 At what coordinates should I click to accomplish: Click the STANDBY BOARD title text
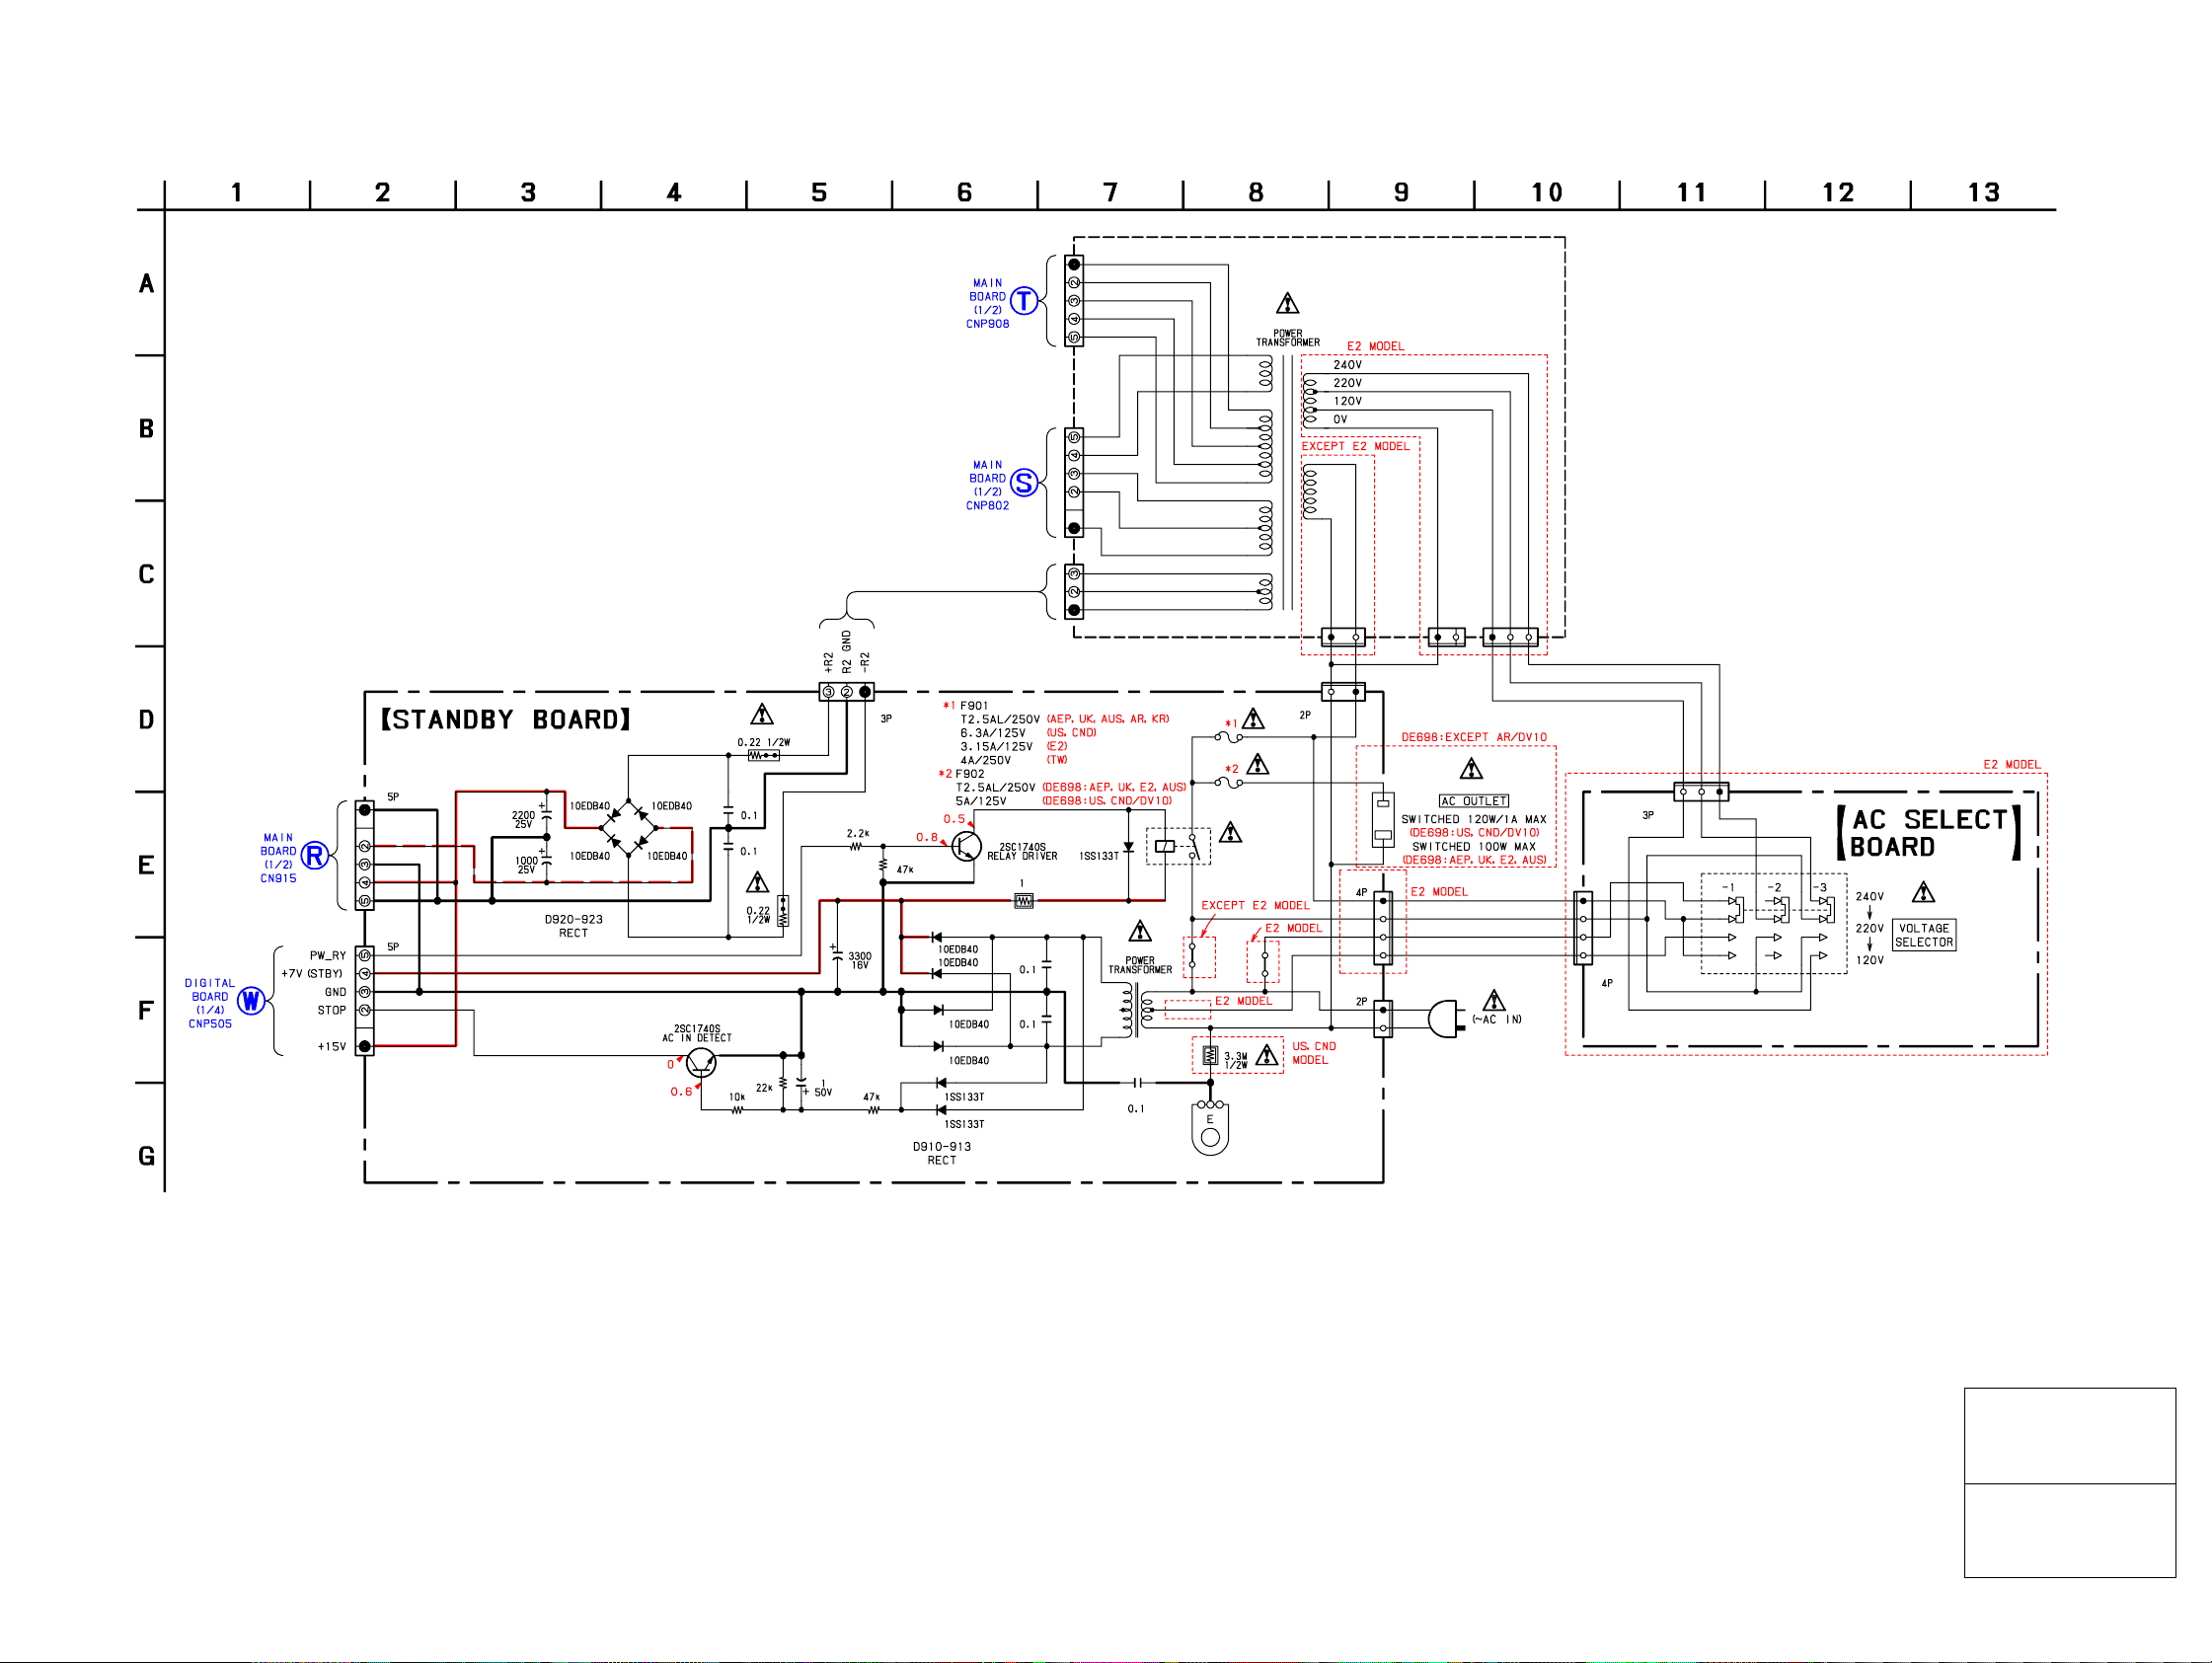click(x=505, y=720)
